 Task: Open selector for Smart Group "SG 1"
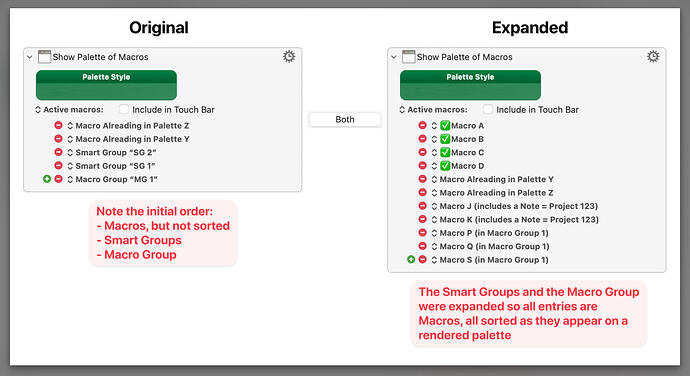(x=70, y=166)
